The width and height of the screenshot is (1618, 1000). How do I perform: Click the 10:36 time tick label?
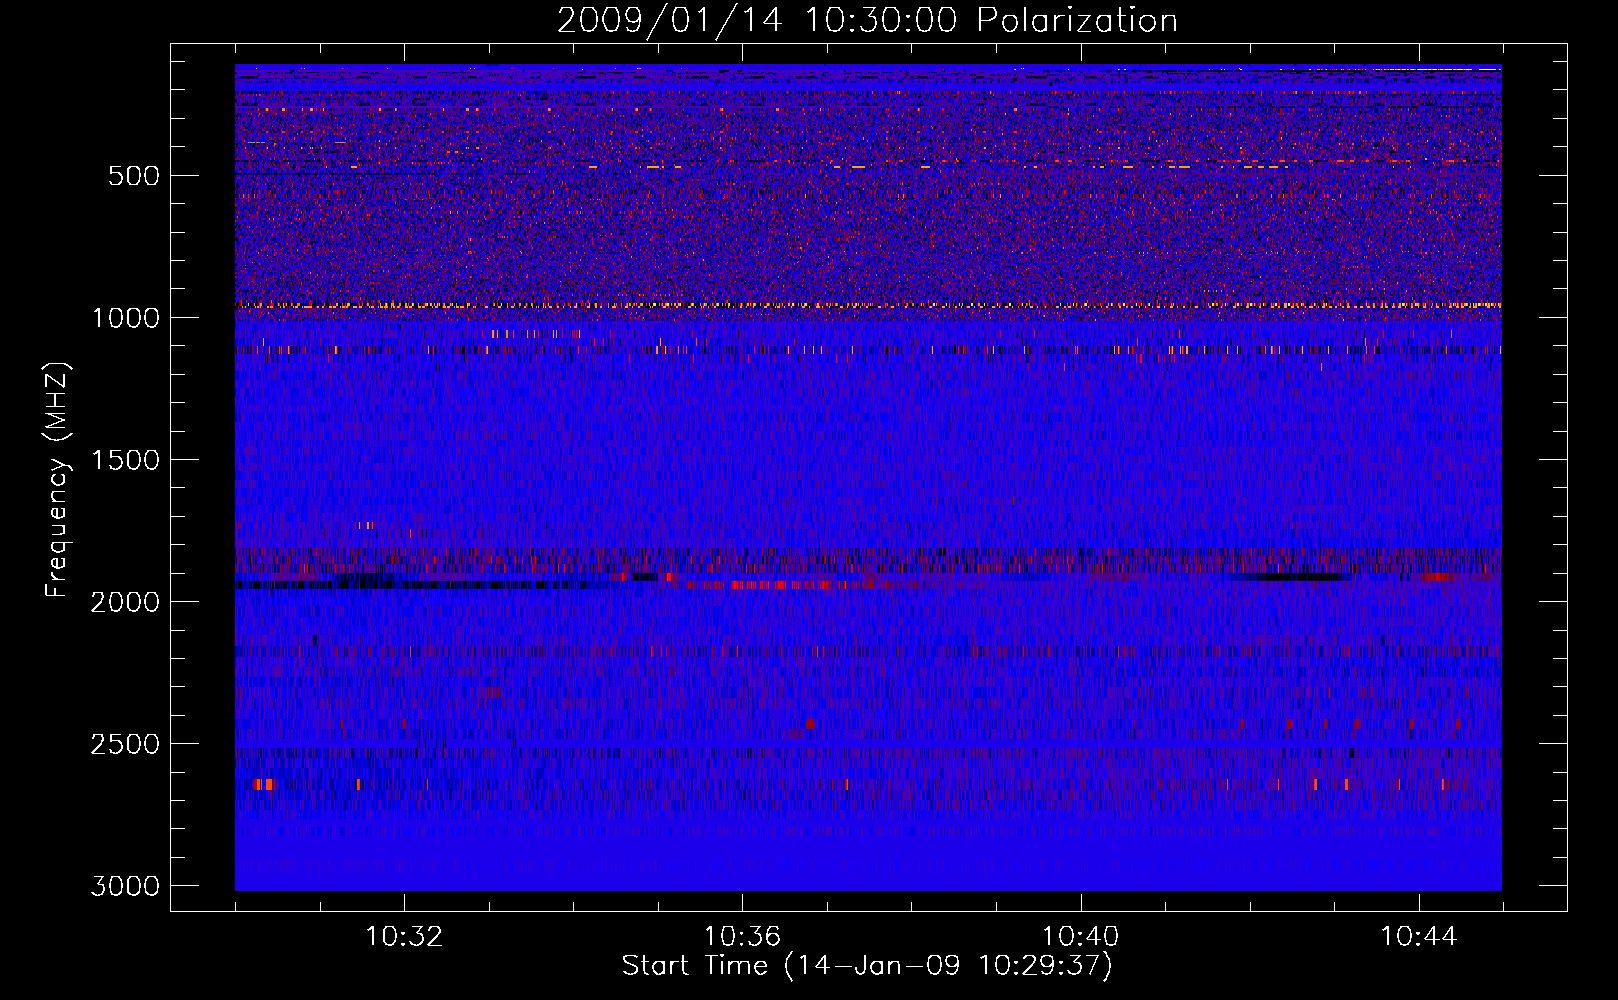tap(742, 937)
